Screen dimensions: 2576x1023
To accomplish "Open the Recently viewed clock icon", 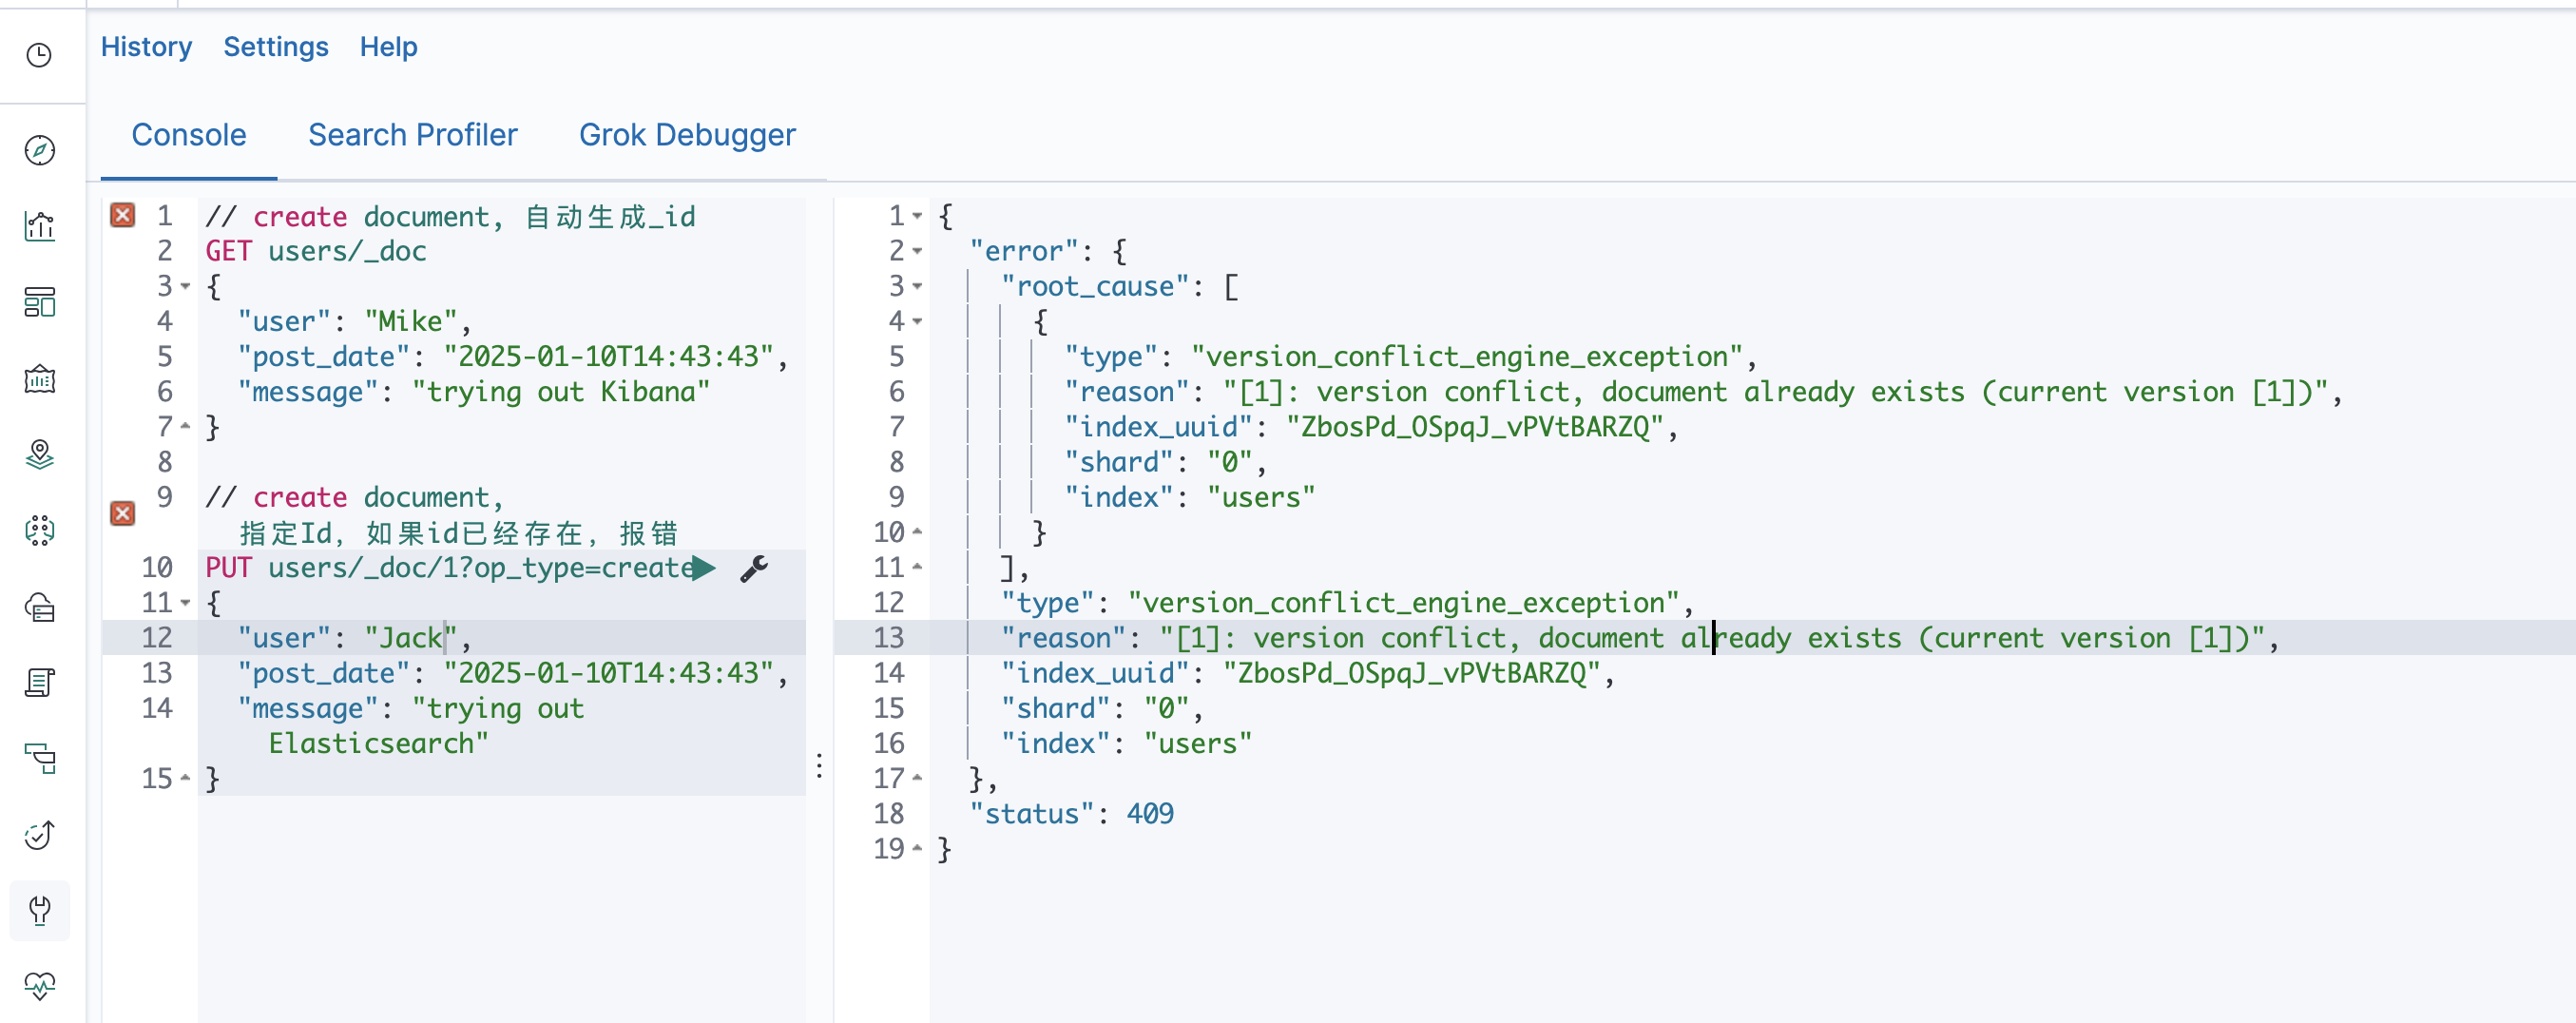I will click(x=39, y=55).
